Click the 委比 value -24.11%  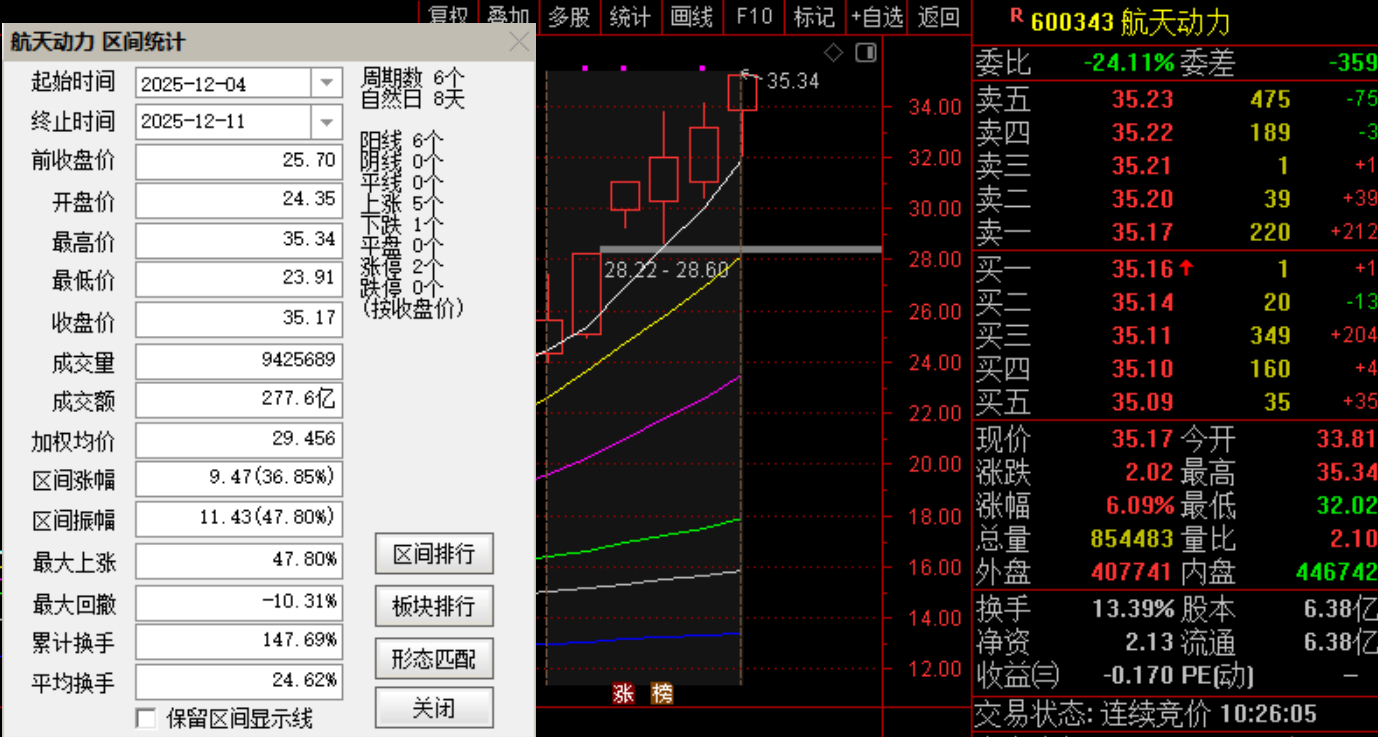[1129, 62]
